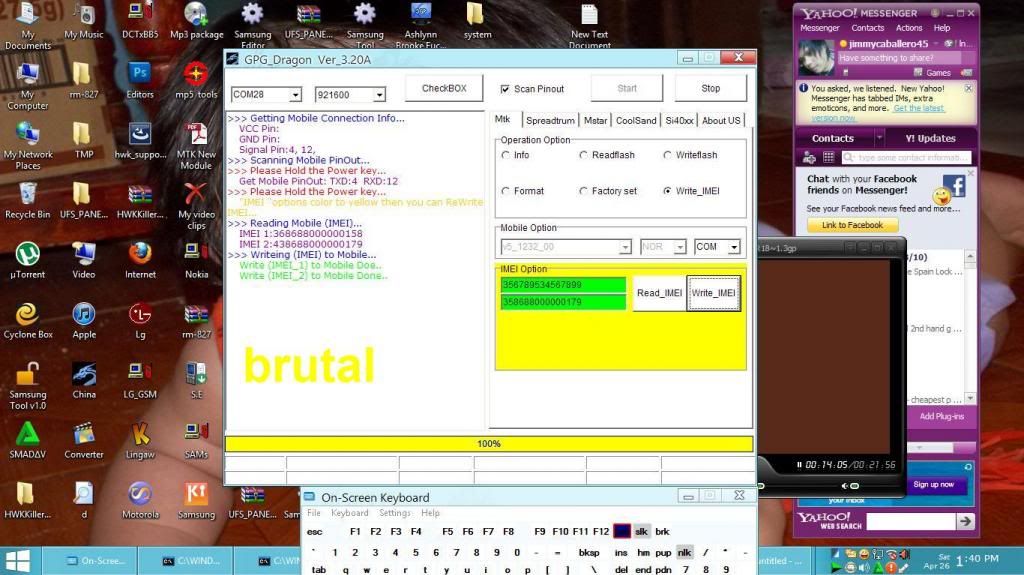Uncheck the Scan Pinout checkbox

click(x=505, y=89)
